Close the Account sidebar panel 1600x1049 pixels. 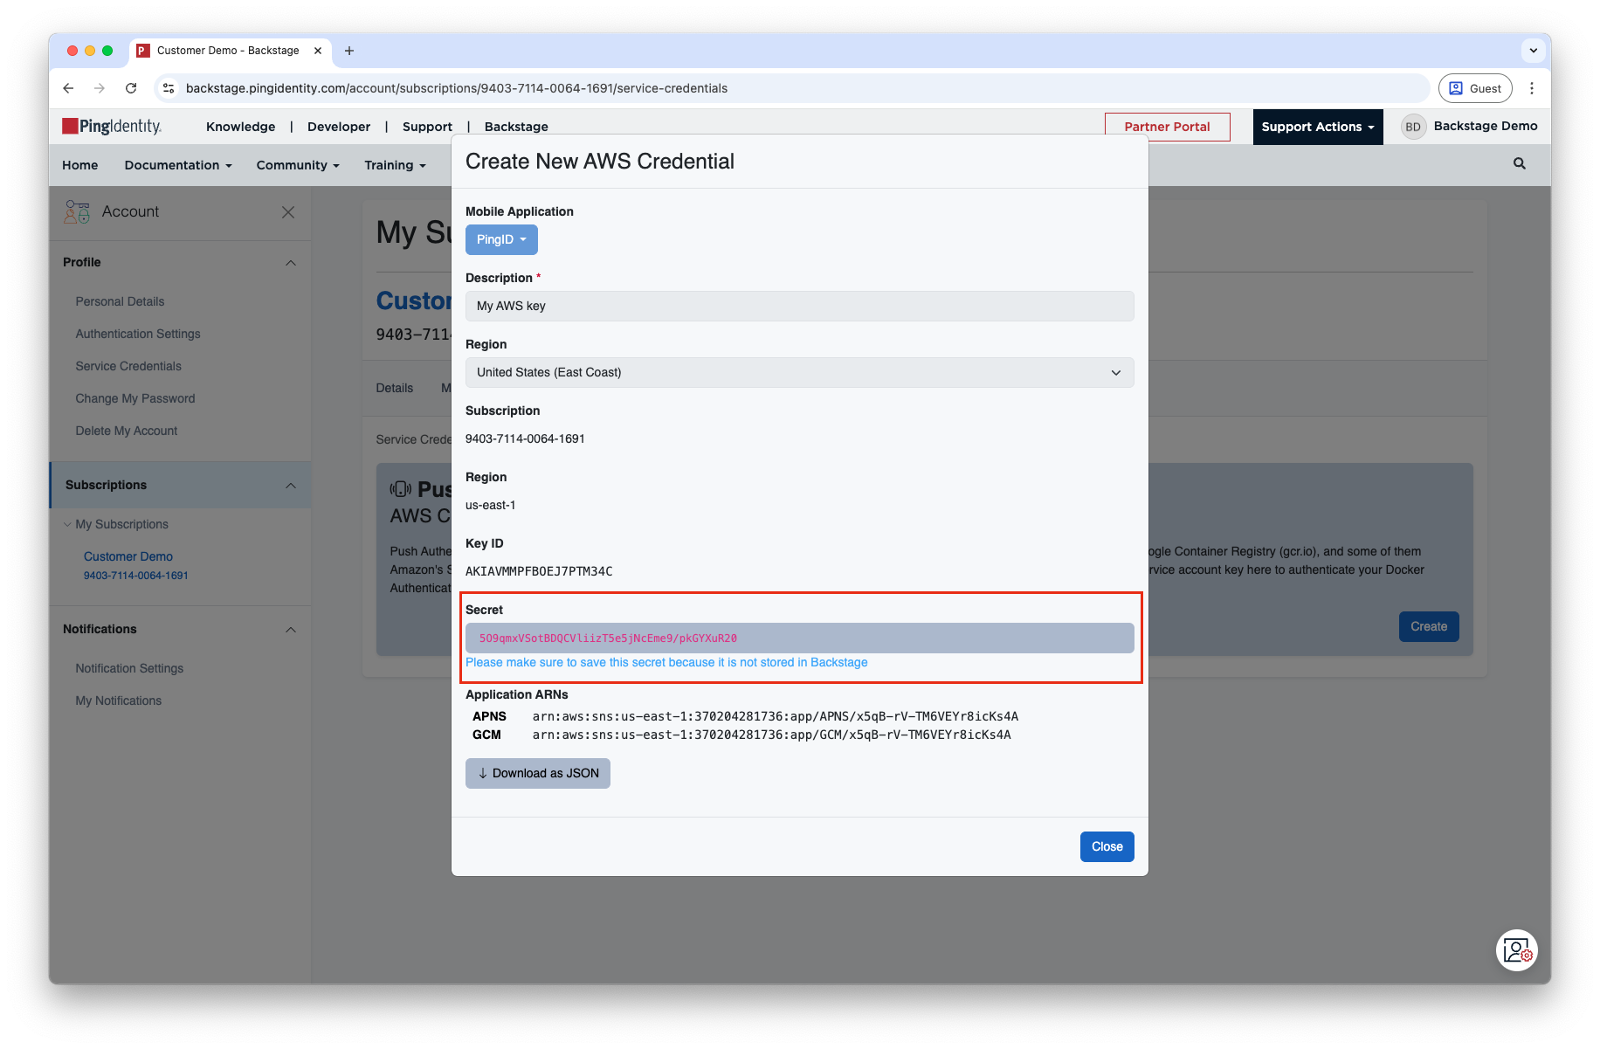pyautogui.click(x=288, y=212)
